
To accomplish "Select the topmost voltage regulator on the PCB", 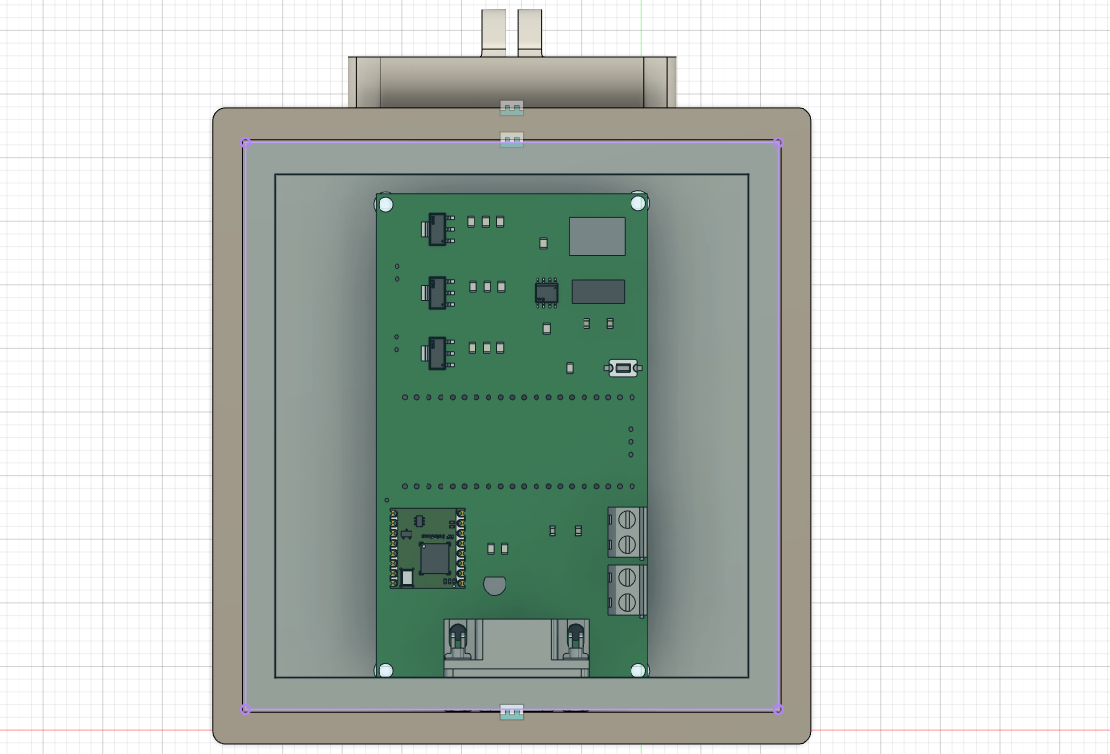I will 437,229.
